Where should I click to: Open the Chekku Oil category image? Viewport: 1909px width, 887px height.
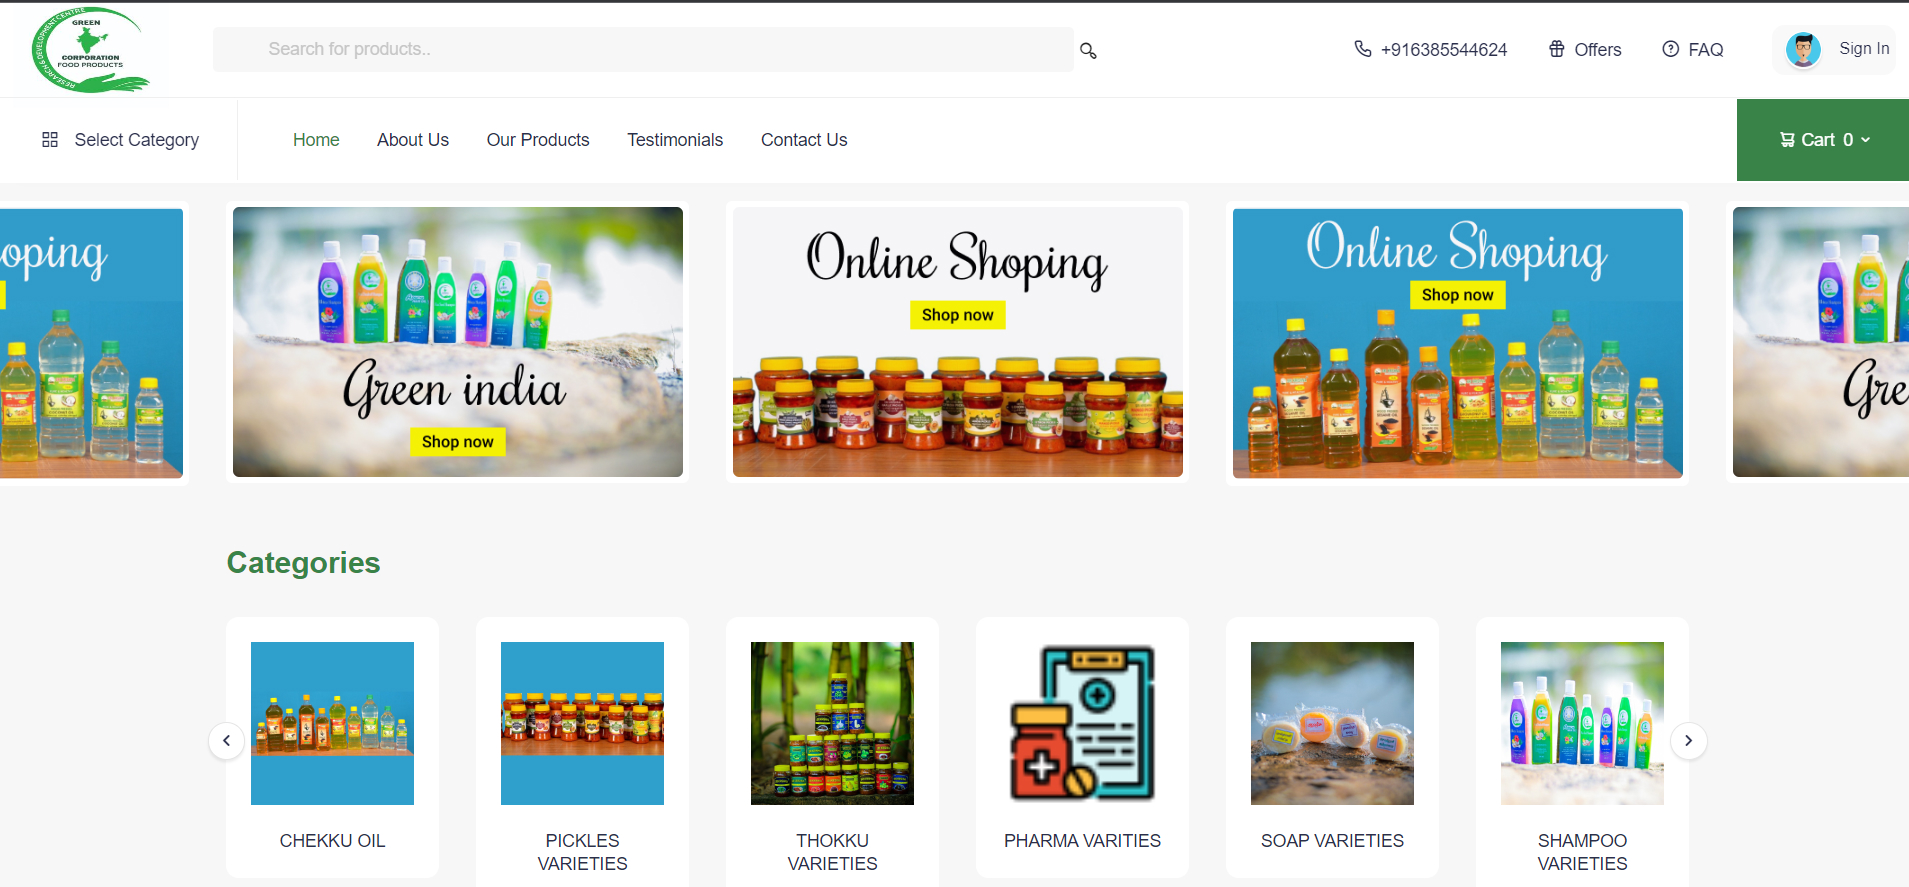[x=332, y=723]
